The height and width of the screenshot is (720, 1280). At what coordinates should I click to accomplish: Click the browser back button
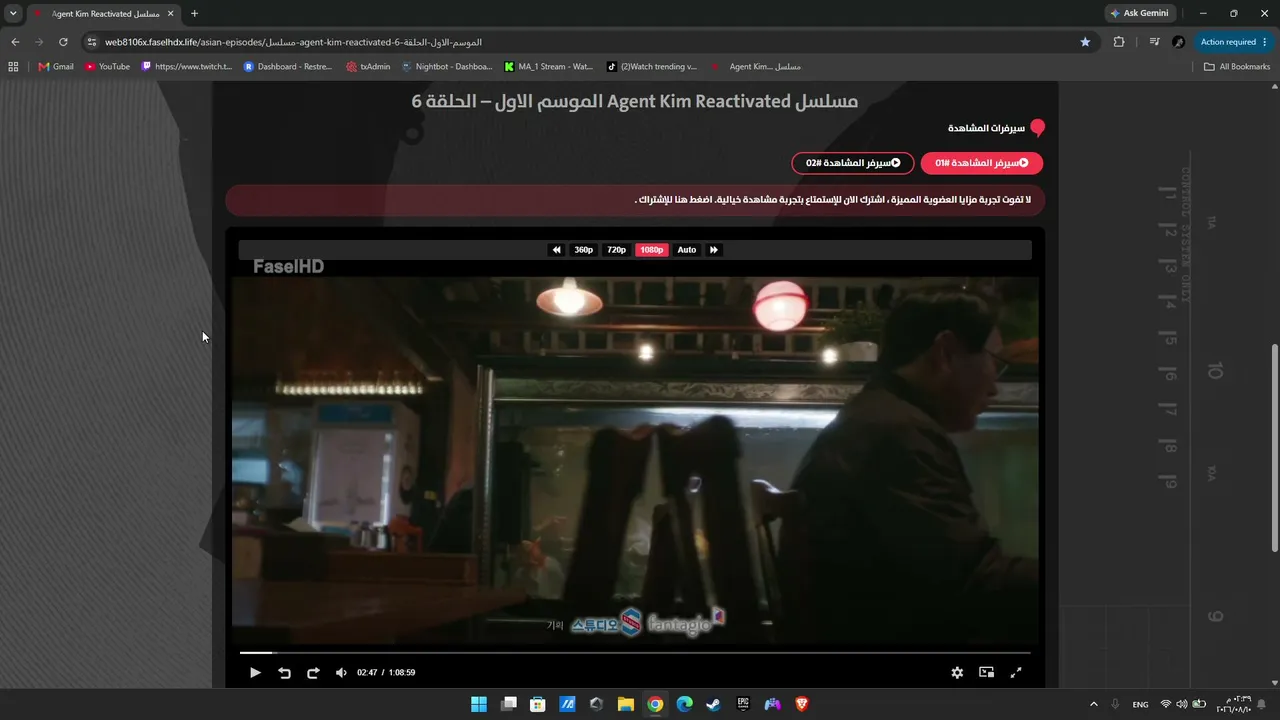[15, 42]
